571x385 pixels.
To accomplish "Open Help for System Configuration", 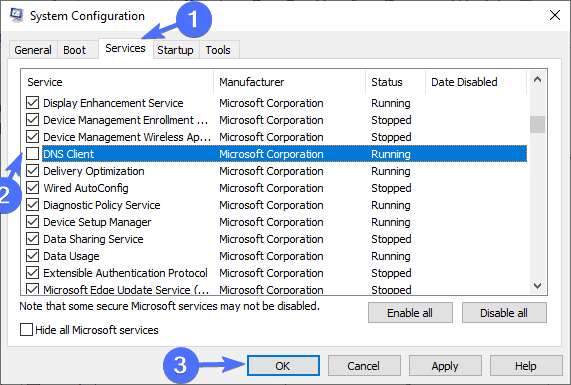I will pyautogui.click(x=526, y=366).
